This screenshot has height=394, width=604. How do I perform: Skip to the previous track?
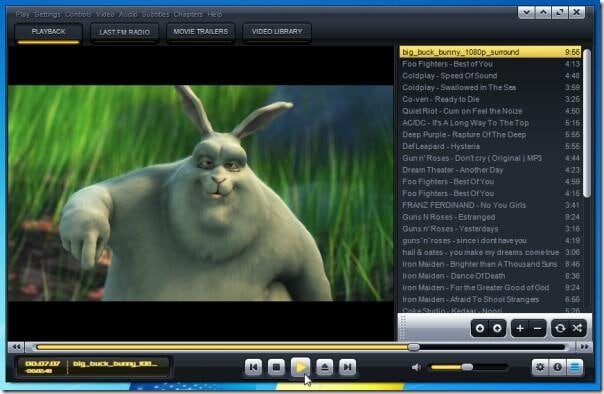tap(253, 367)
